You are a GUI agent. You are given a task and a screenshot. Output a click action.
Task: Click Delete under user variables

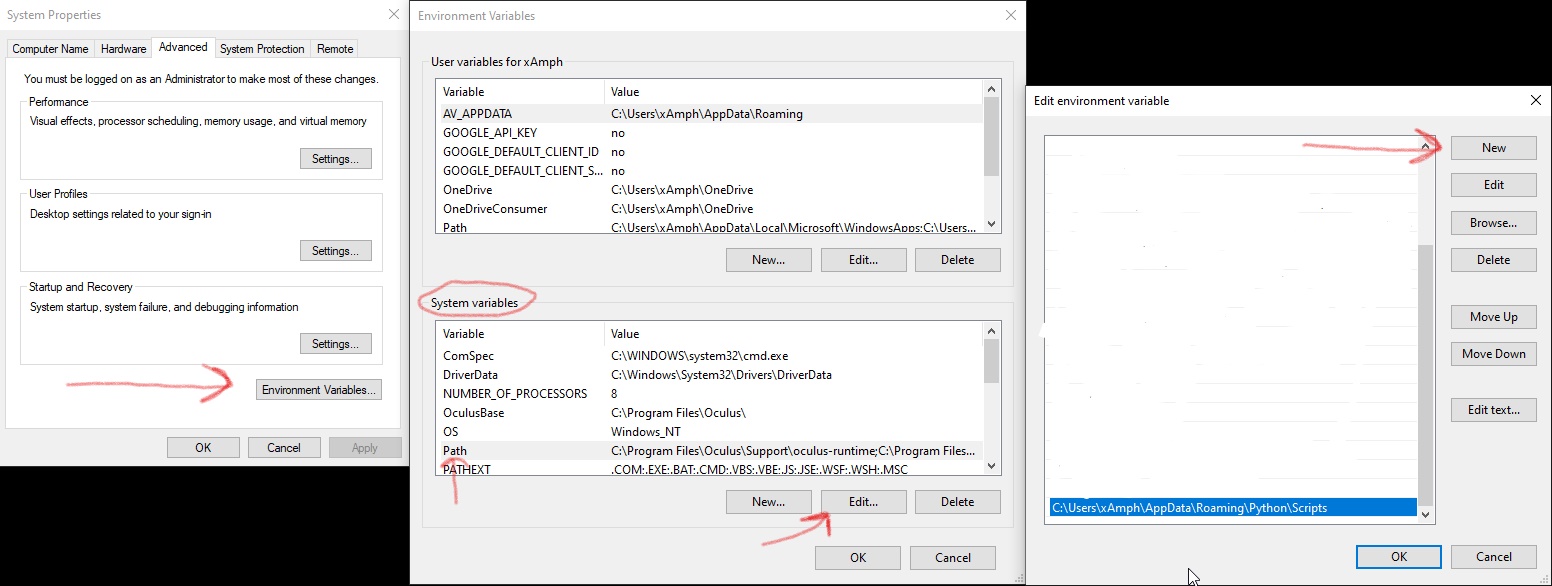pyautogui.click(x=957, y=260)
